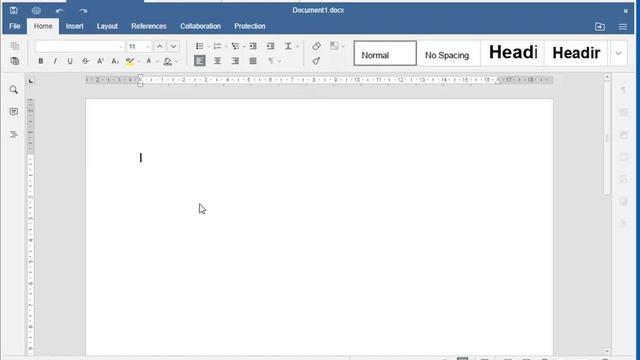Click the Save icon in title bar
This screenshot has height=360, width=640.
point(13,11)
